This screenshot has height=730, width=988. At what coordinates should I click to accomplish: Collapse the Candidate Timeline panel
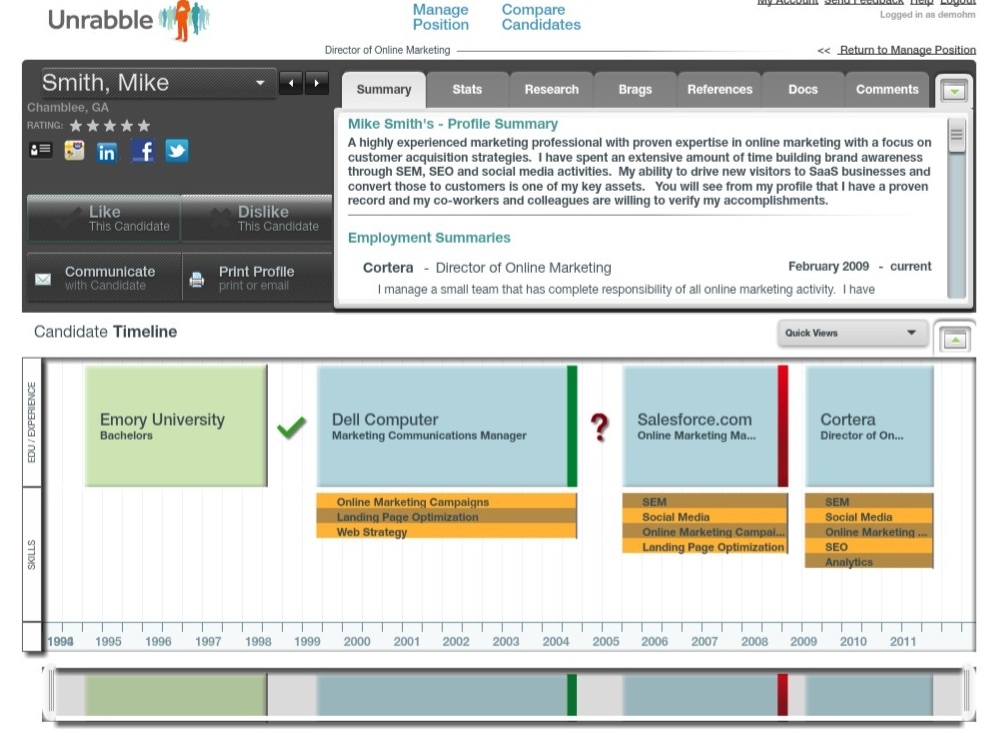(955, 340)
